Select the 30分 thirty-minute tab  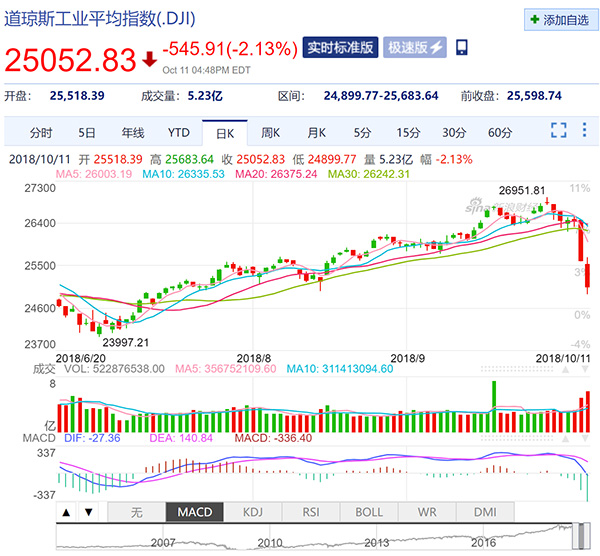coord(454,133)
